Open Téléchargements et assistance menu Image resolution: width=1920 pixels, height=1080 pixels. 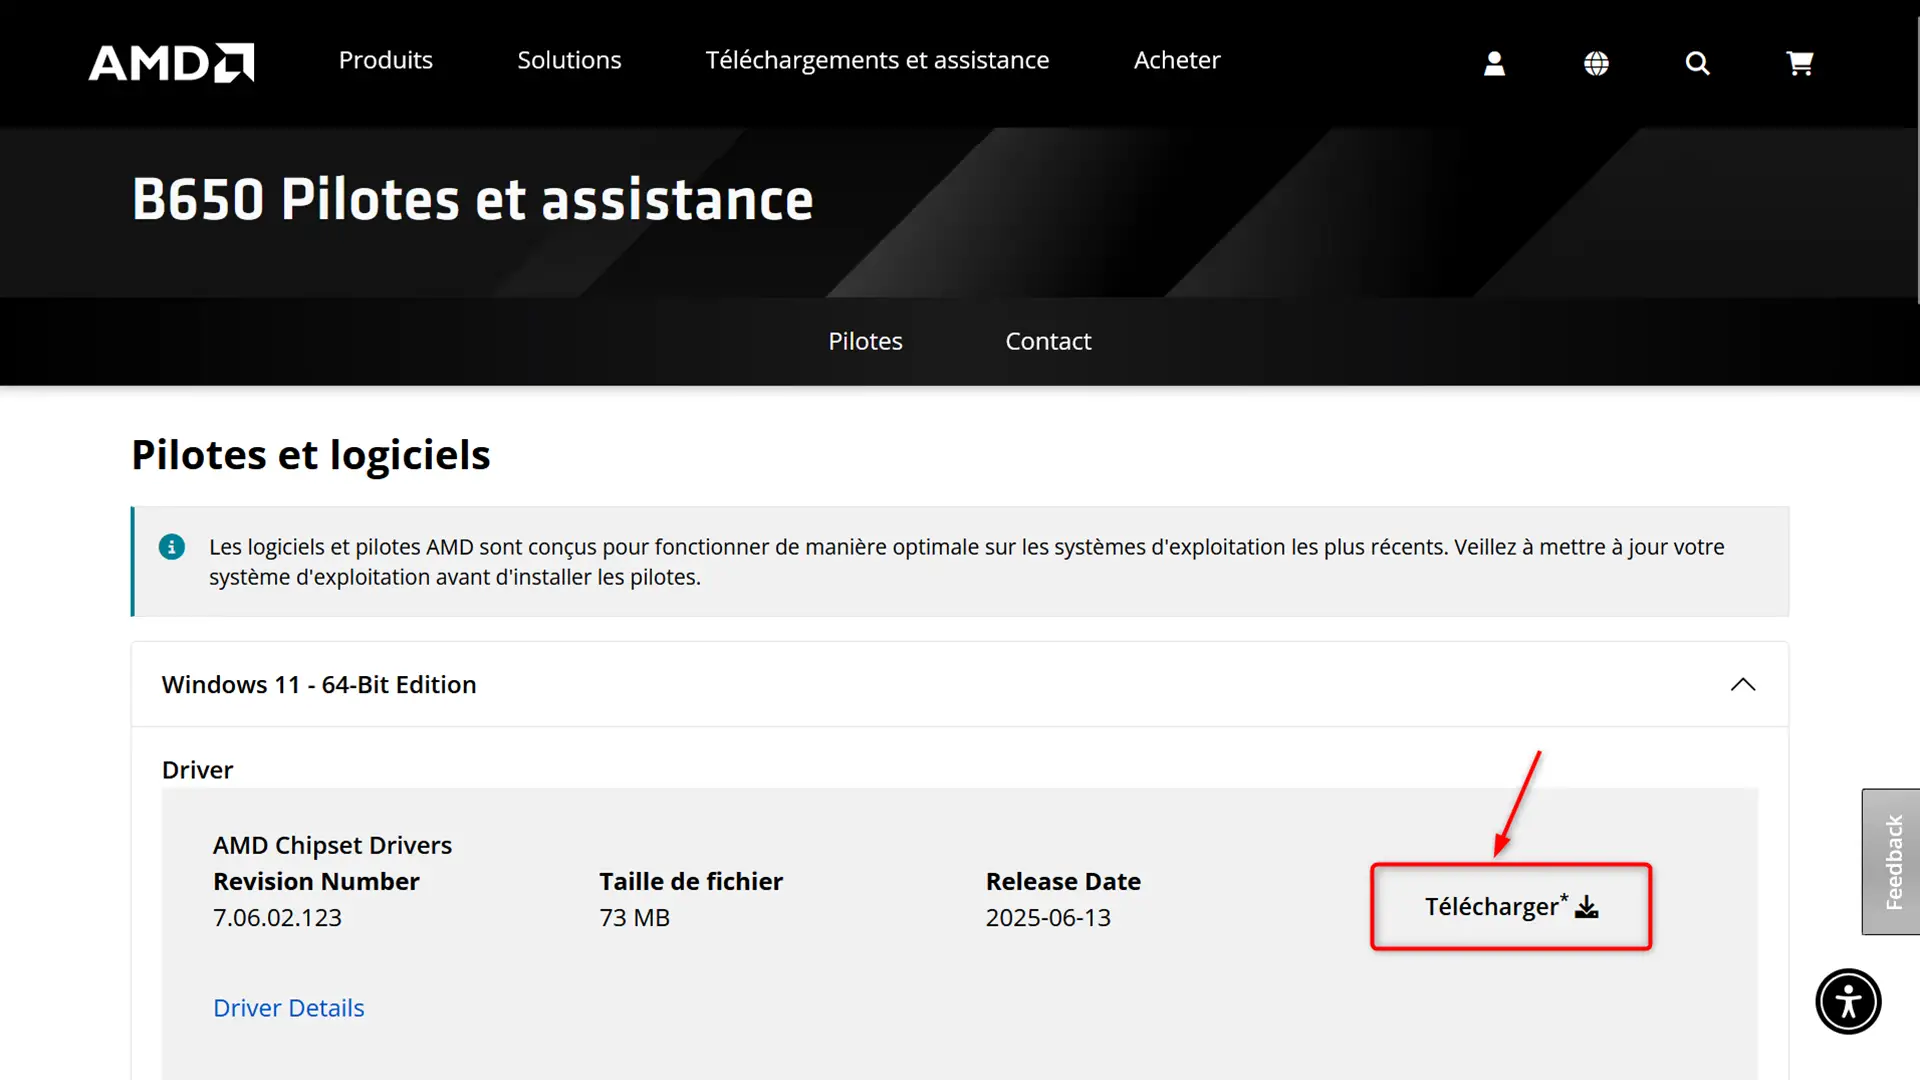tap(877, 60)
